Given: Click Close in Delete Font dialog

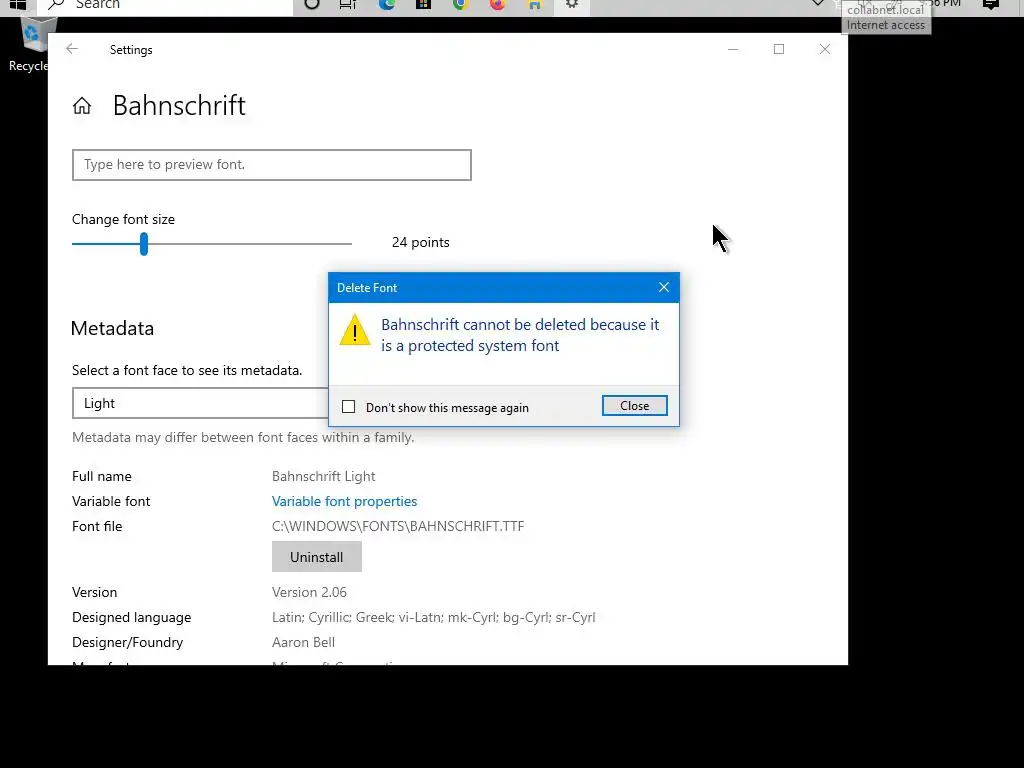Looking at the screenshot, I should click(634, 406).
